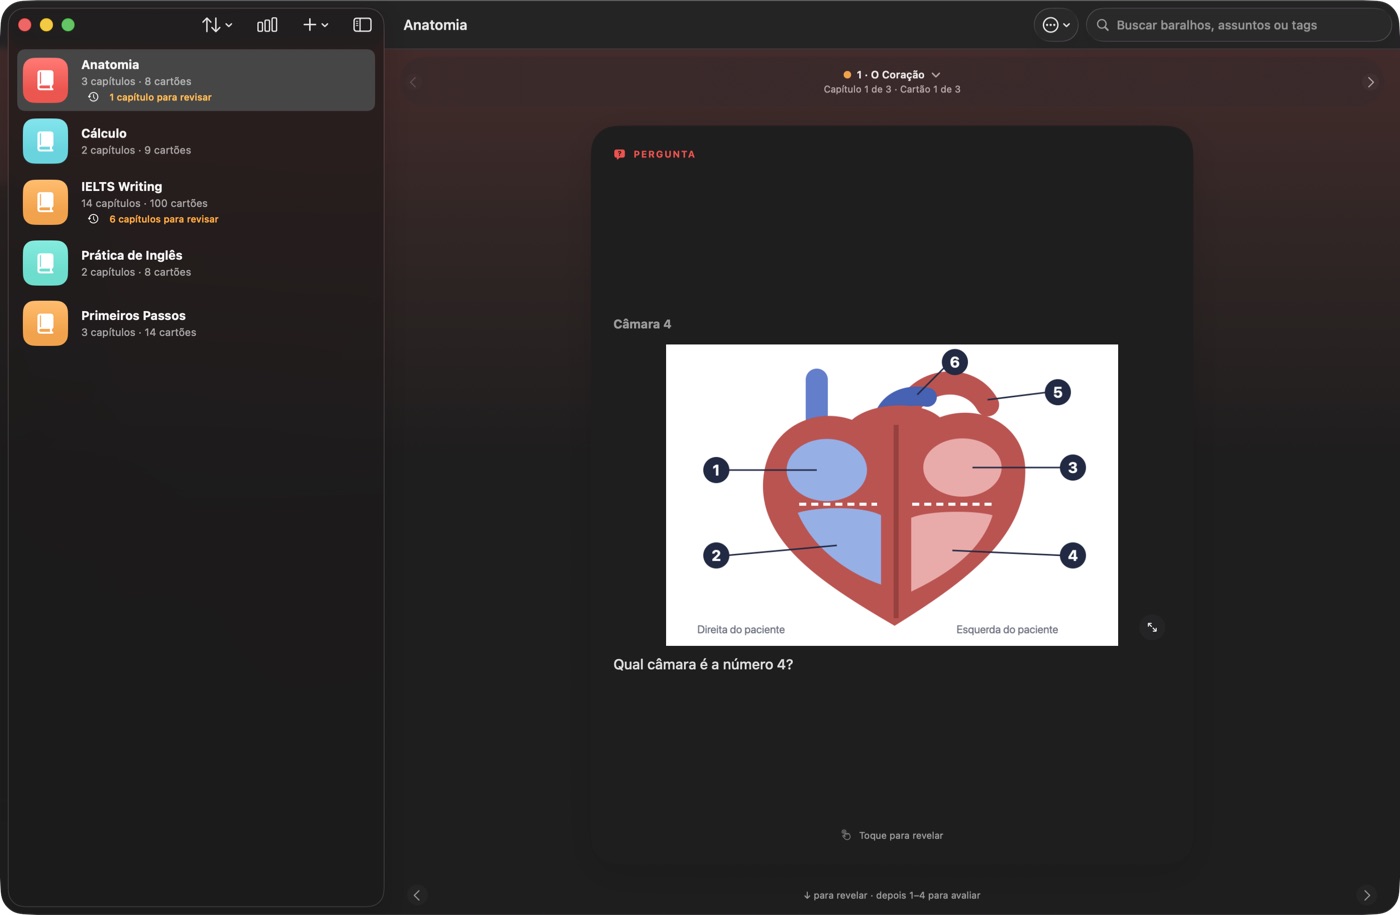Image resolution: width=1400 pixels, height=915 pixels.
Task: Click '1 capítulo para revisar' under Anatomia
Action: (160, 97)
